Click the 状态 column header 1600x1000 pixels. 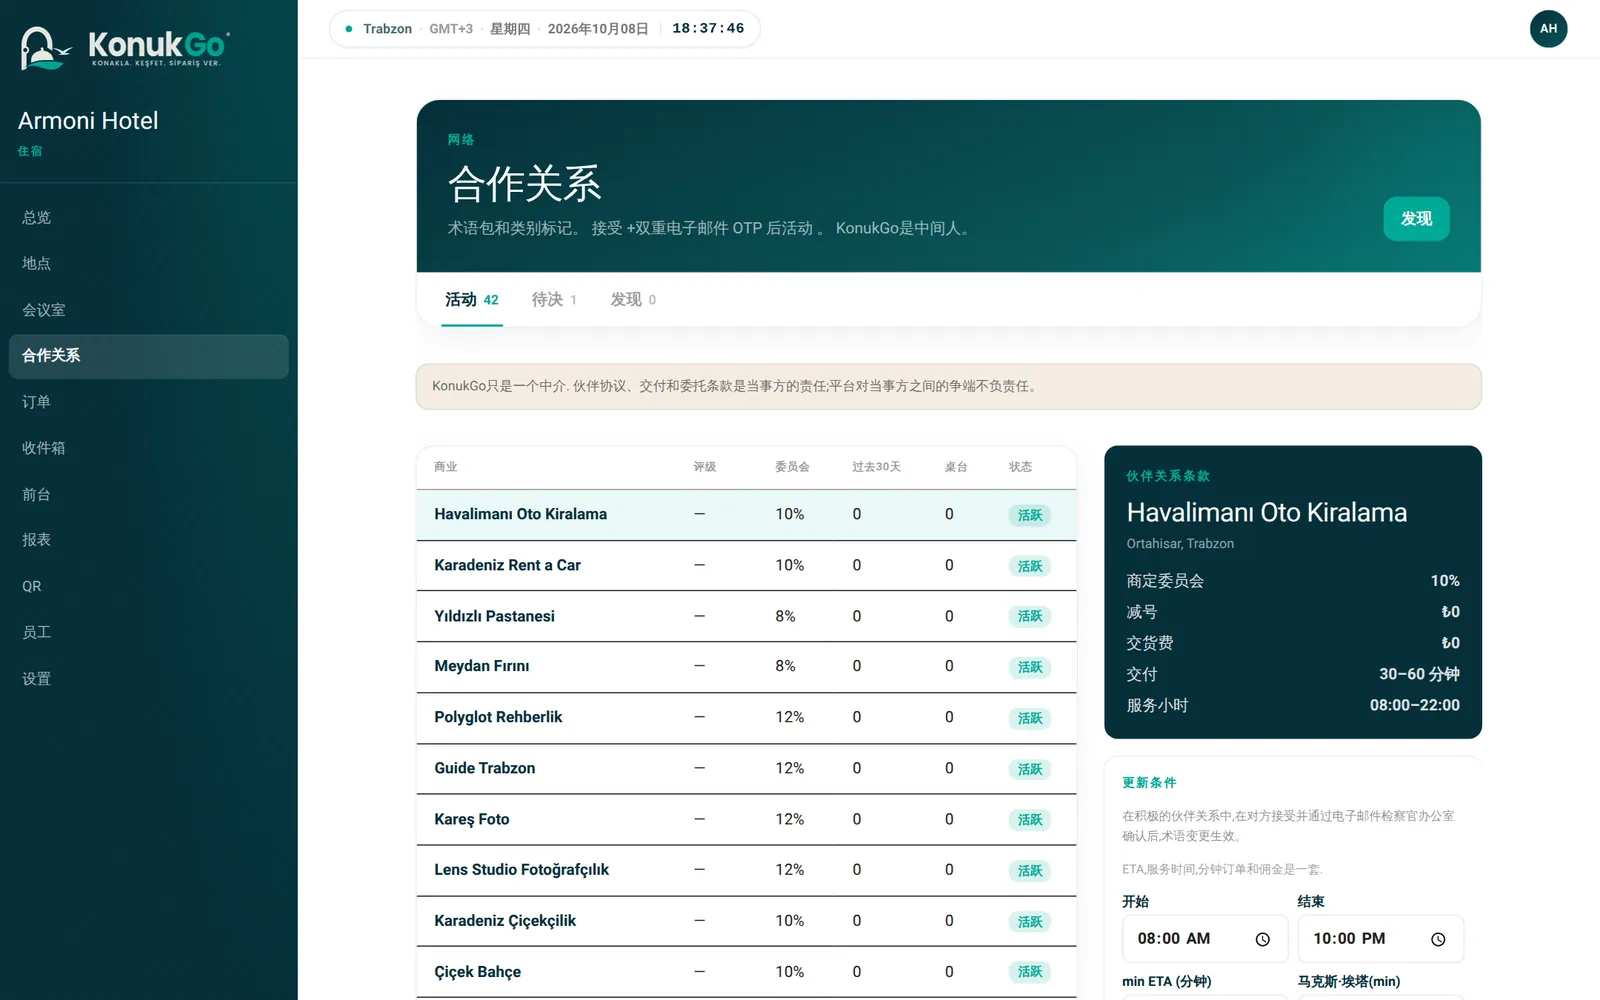click(1020, 467)
